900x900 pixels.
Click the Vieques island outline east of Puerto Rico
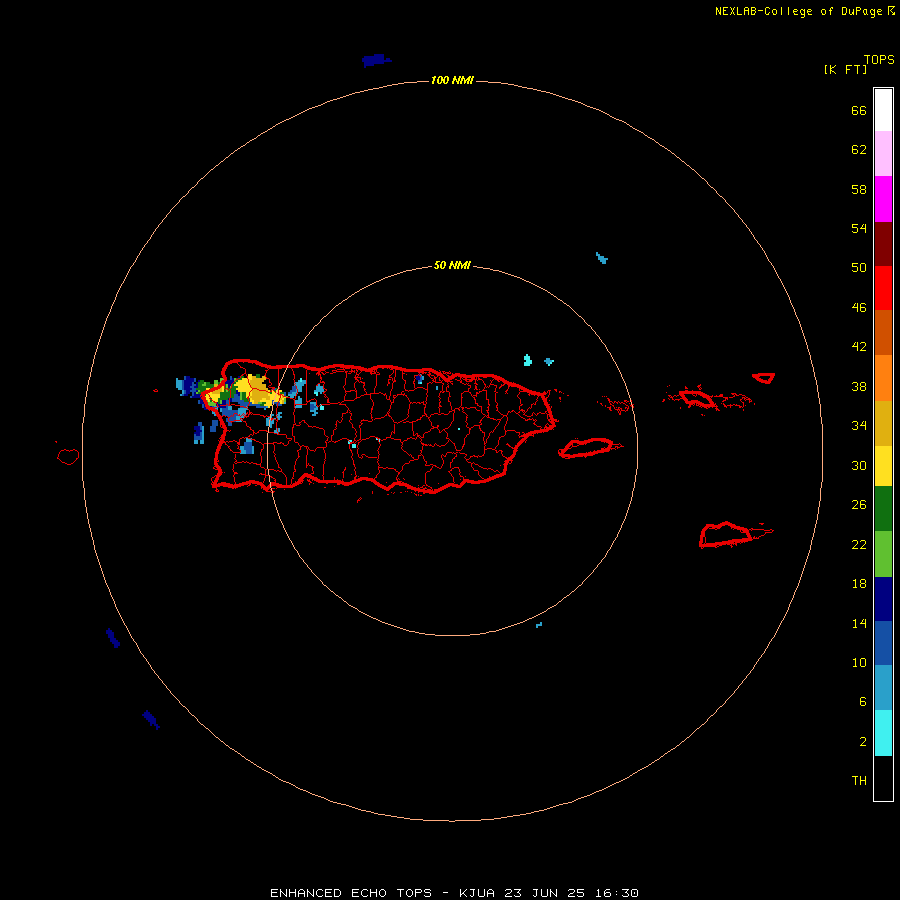(589, 448)
